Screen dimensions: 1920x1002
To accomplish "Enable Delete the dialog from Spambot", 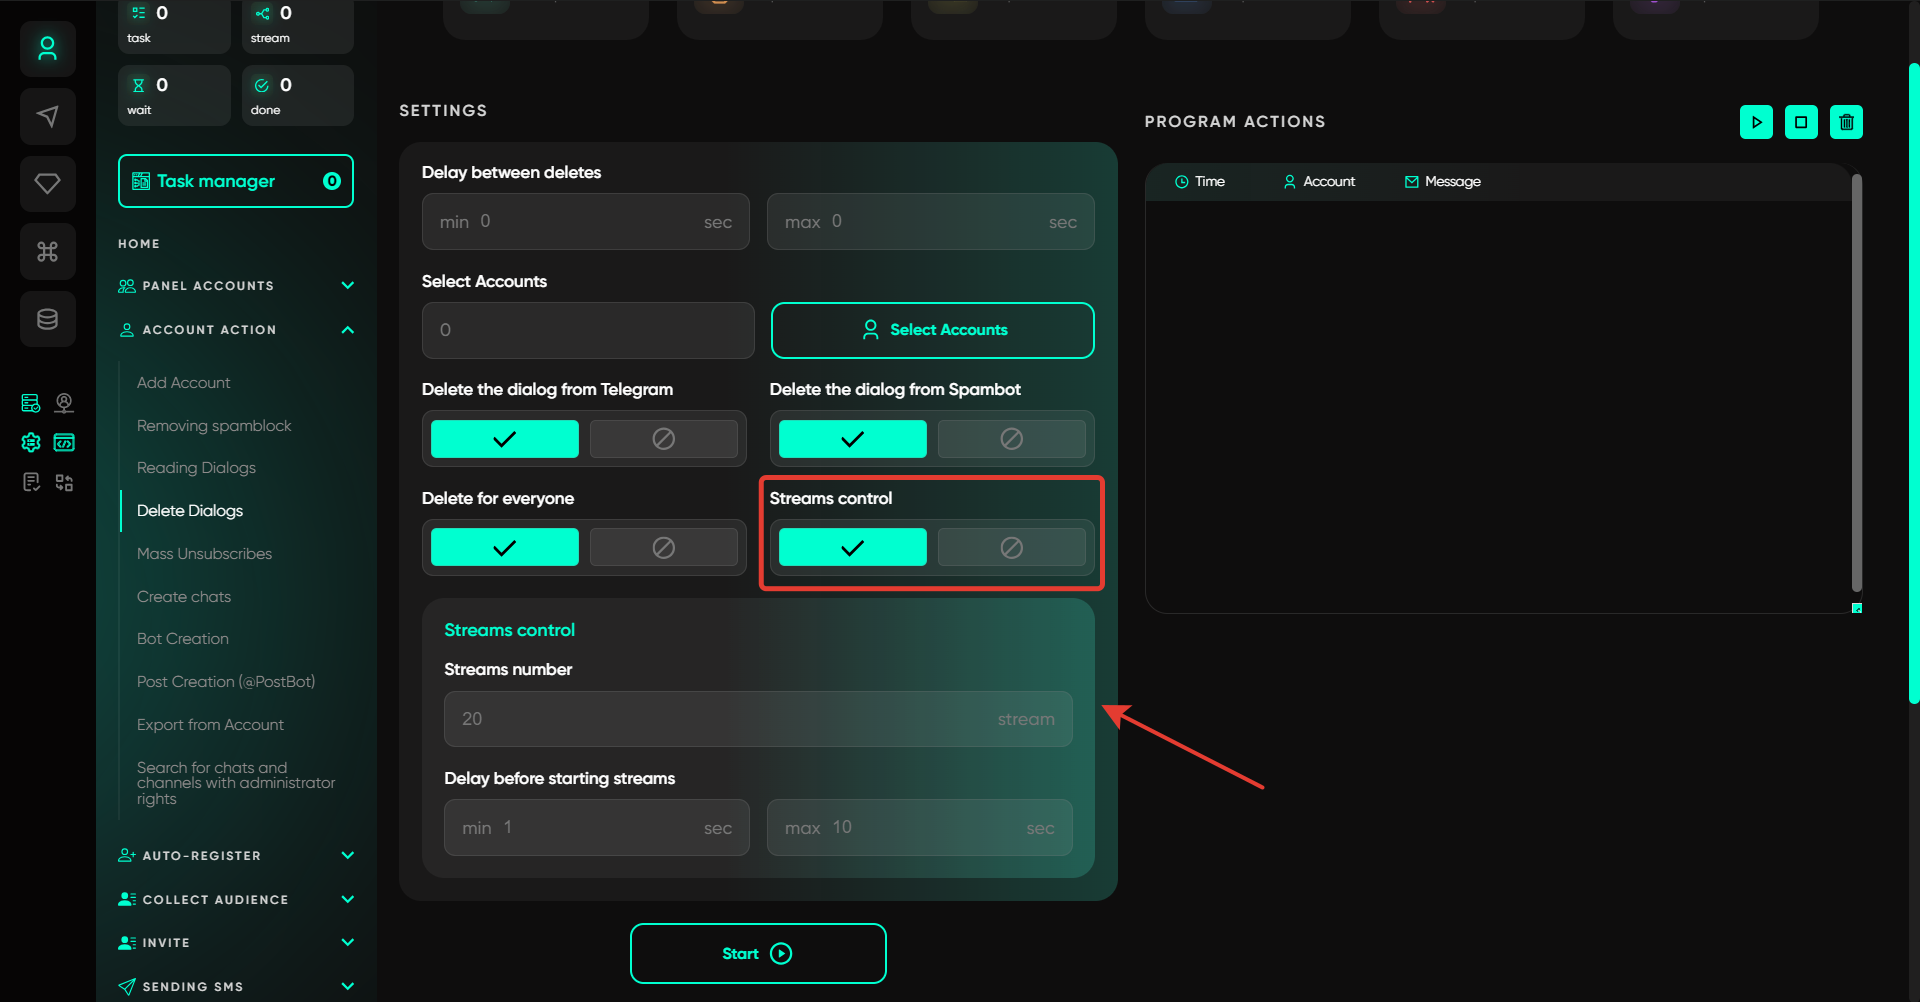I will 852,439.
